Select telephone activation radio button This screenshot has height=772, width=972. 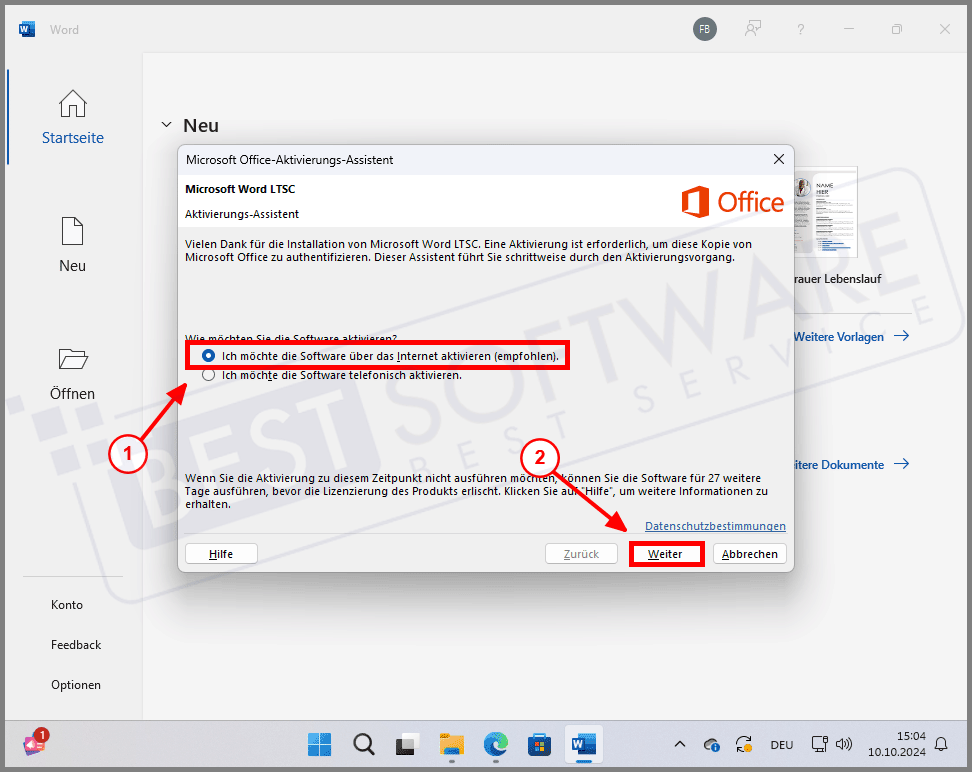pos(208,375)
